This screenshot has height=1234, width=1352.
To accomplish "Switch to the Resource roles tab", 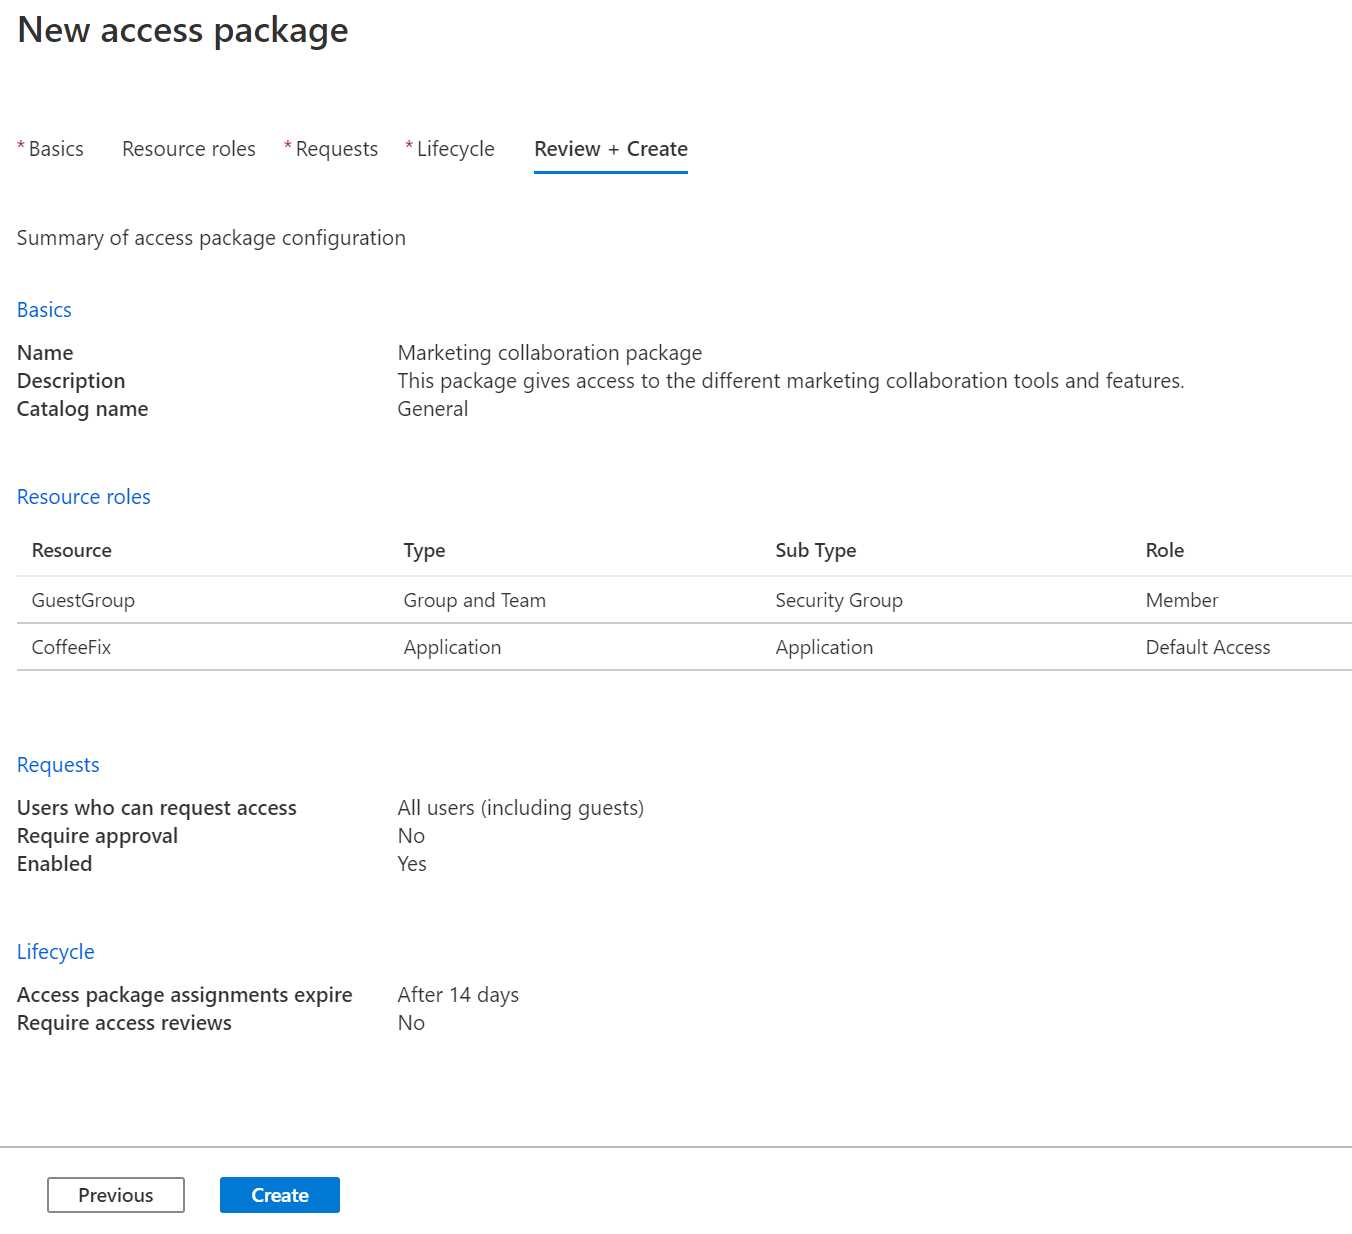I will point(188,148).
